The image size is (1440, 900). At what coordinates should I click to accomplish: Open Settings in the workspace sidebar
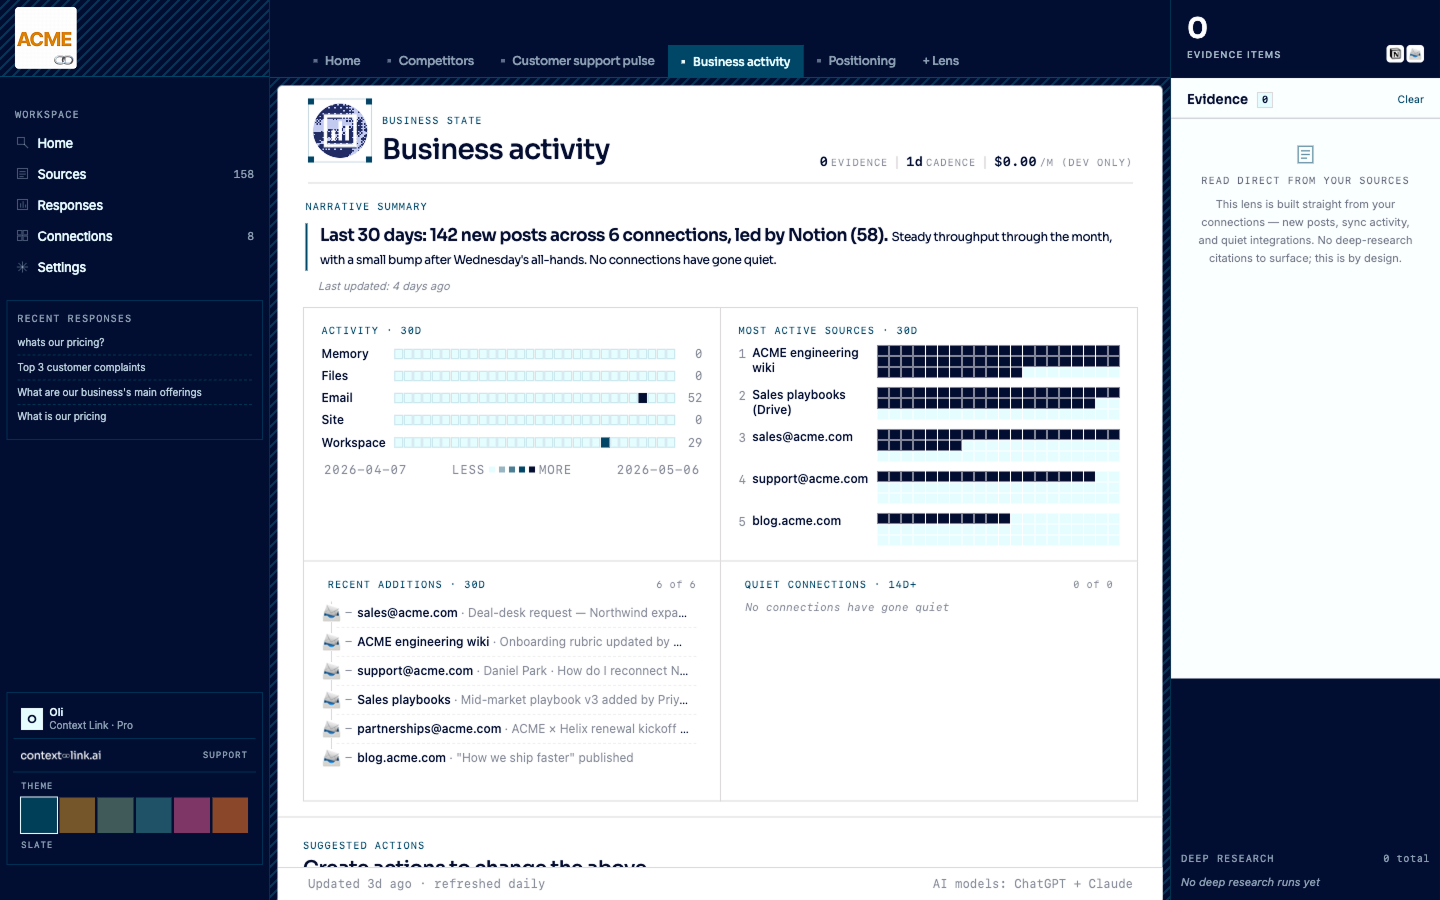click(135, 267)
